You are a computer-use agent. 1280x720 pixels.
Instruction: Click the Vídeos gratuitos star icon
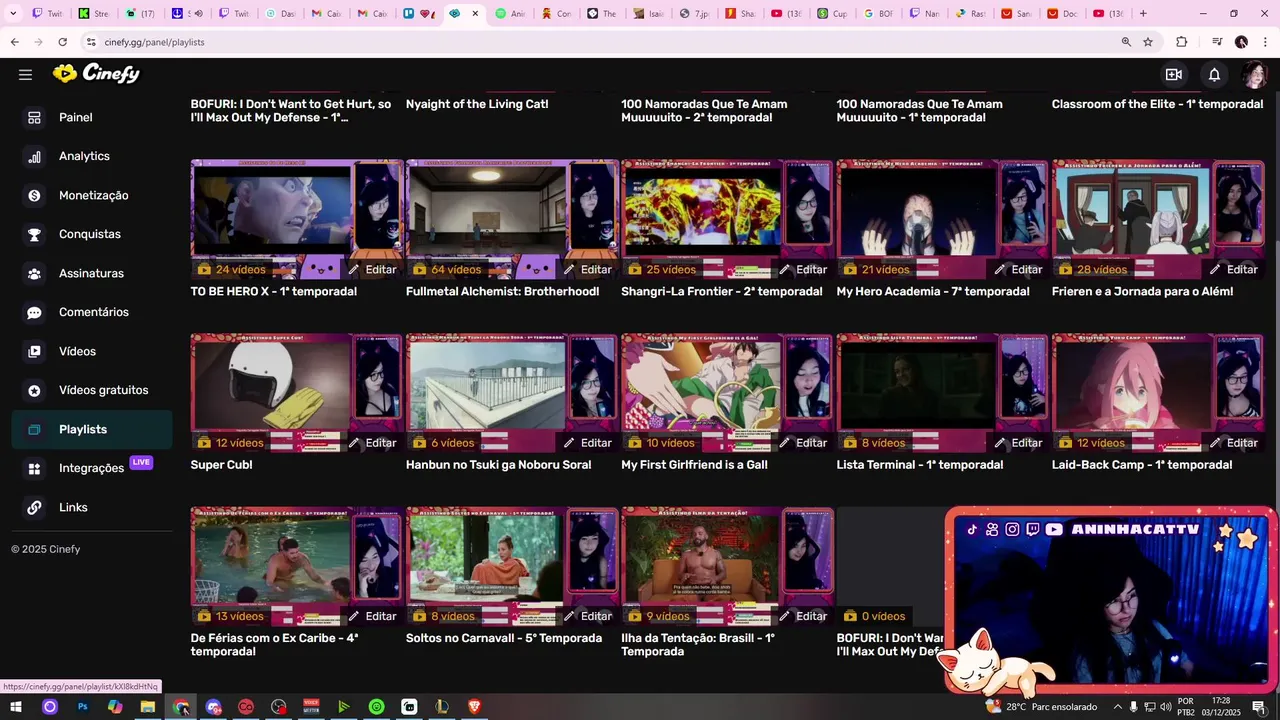34,390
